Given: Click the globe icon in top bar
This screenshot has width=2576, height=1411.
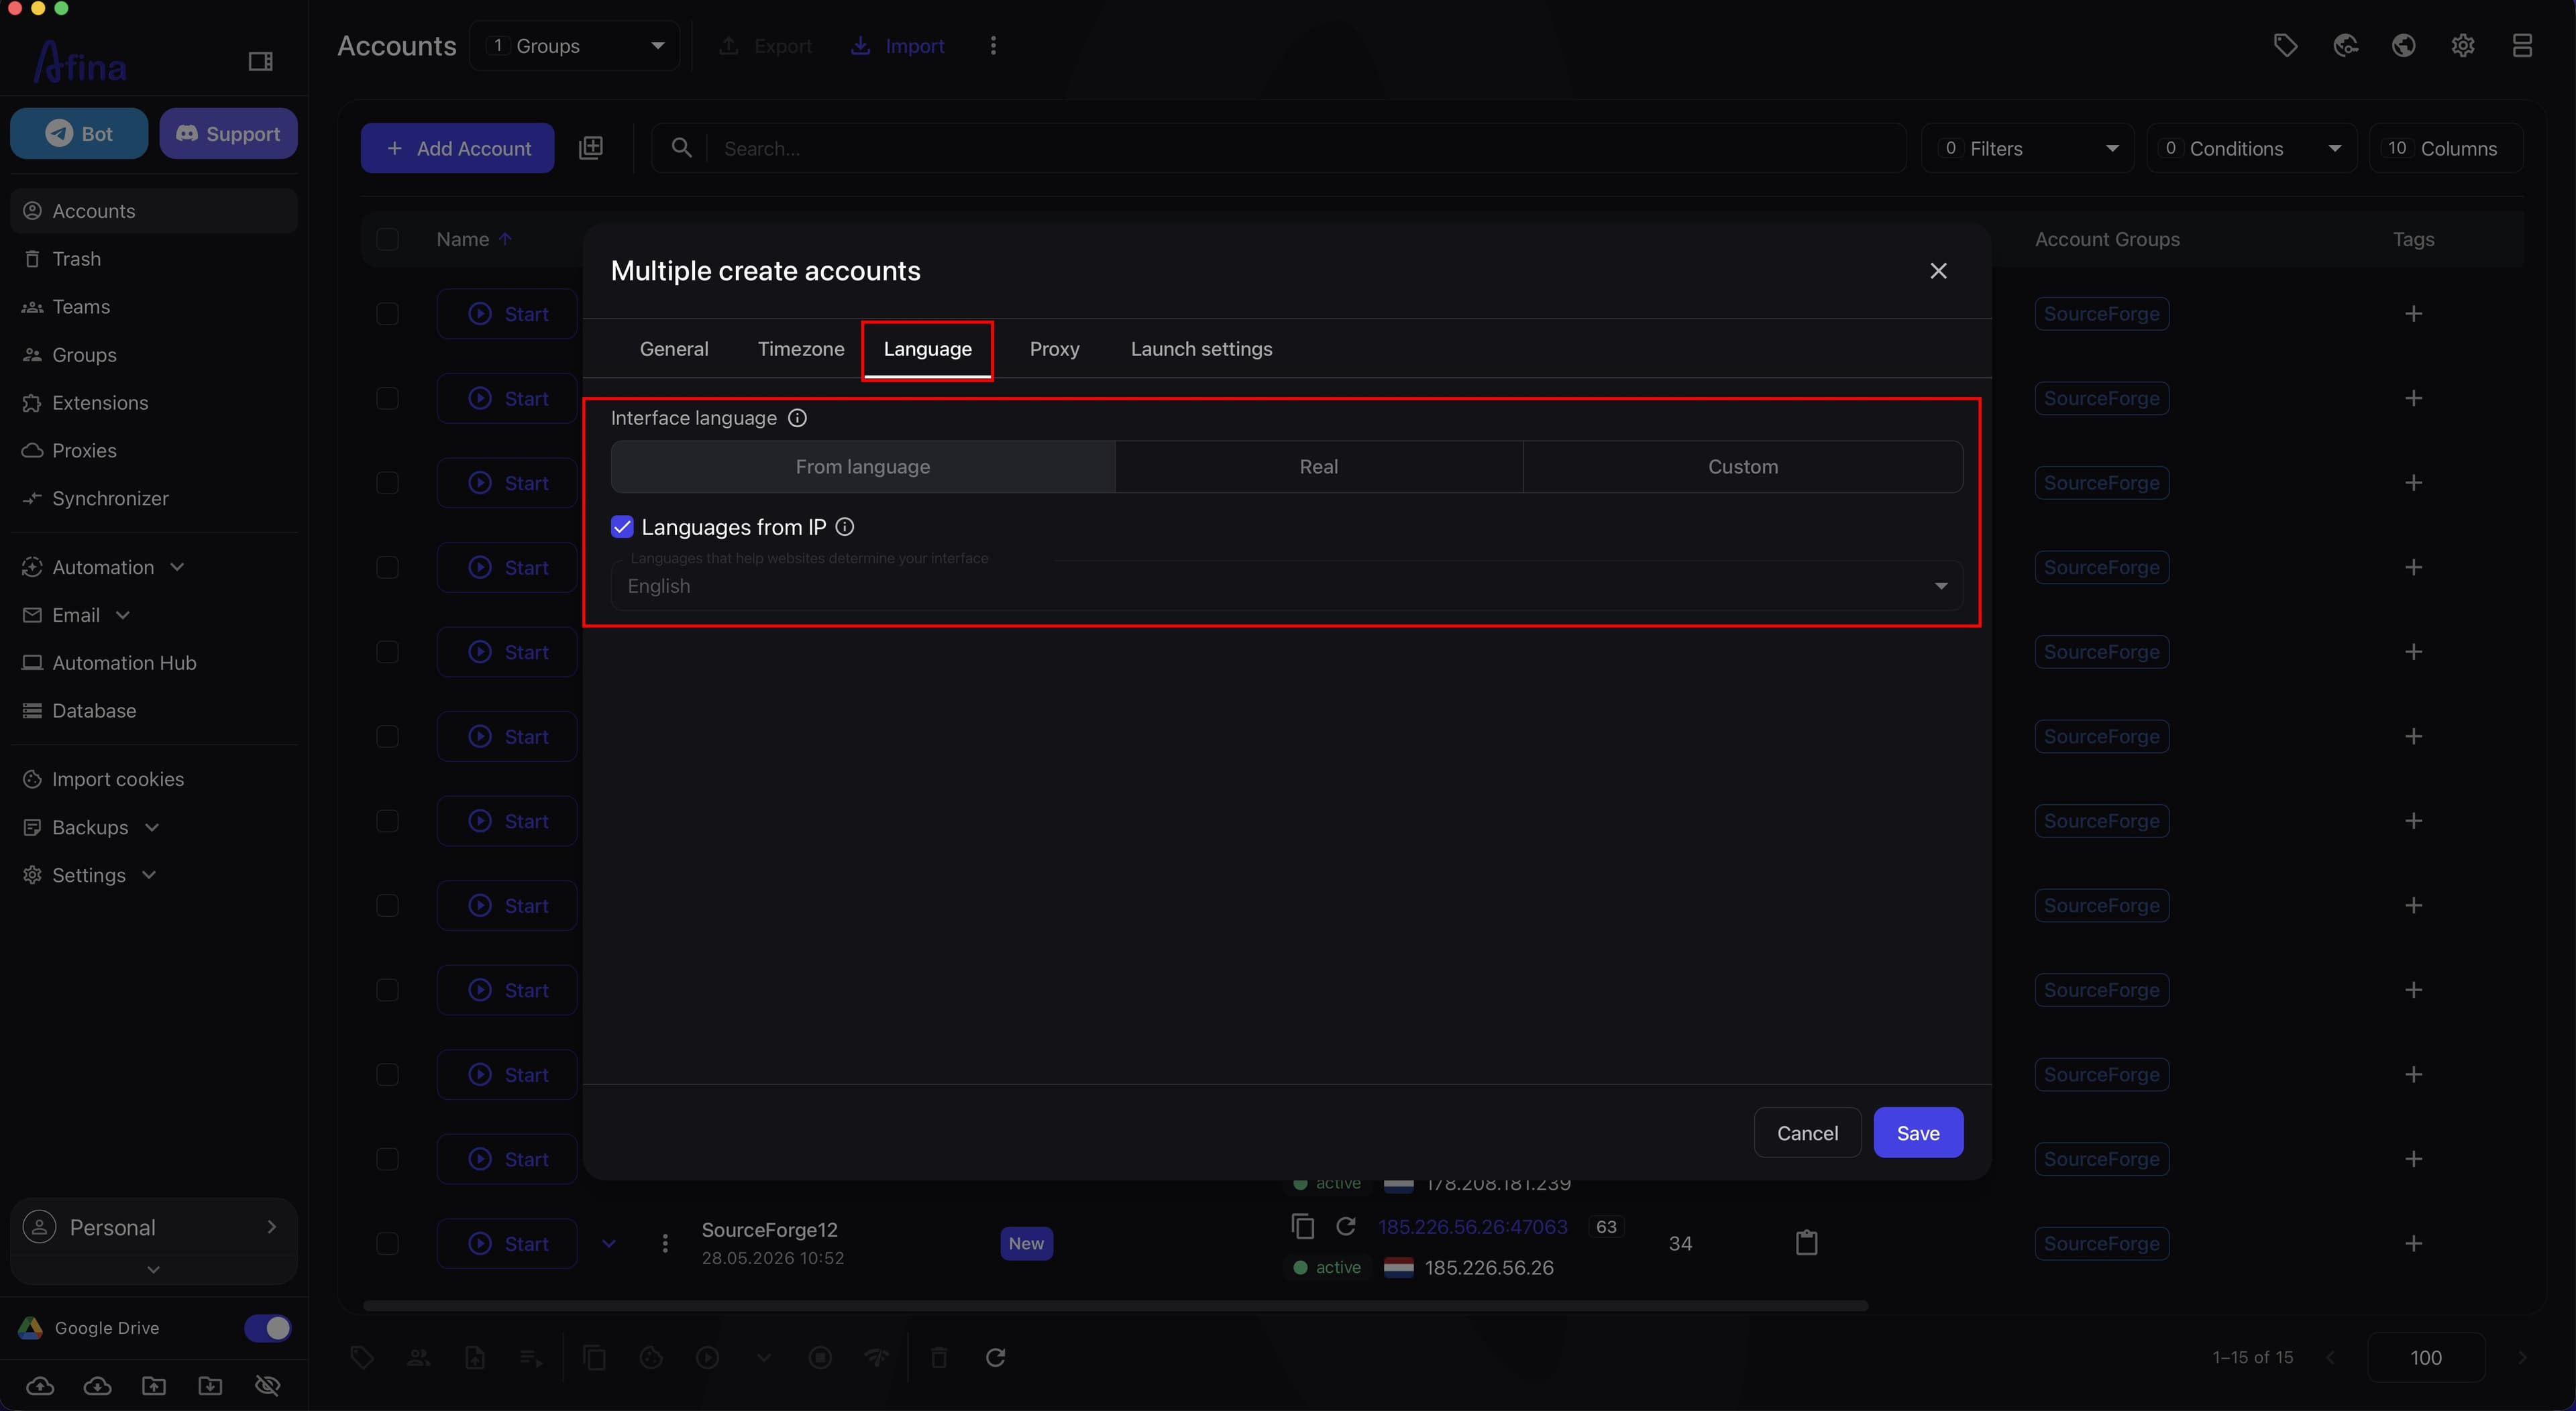Looking at the screenshot, I should 2404,46.
